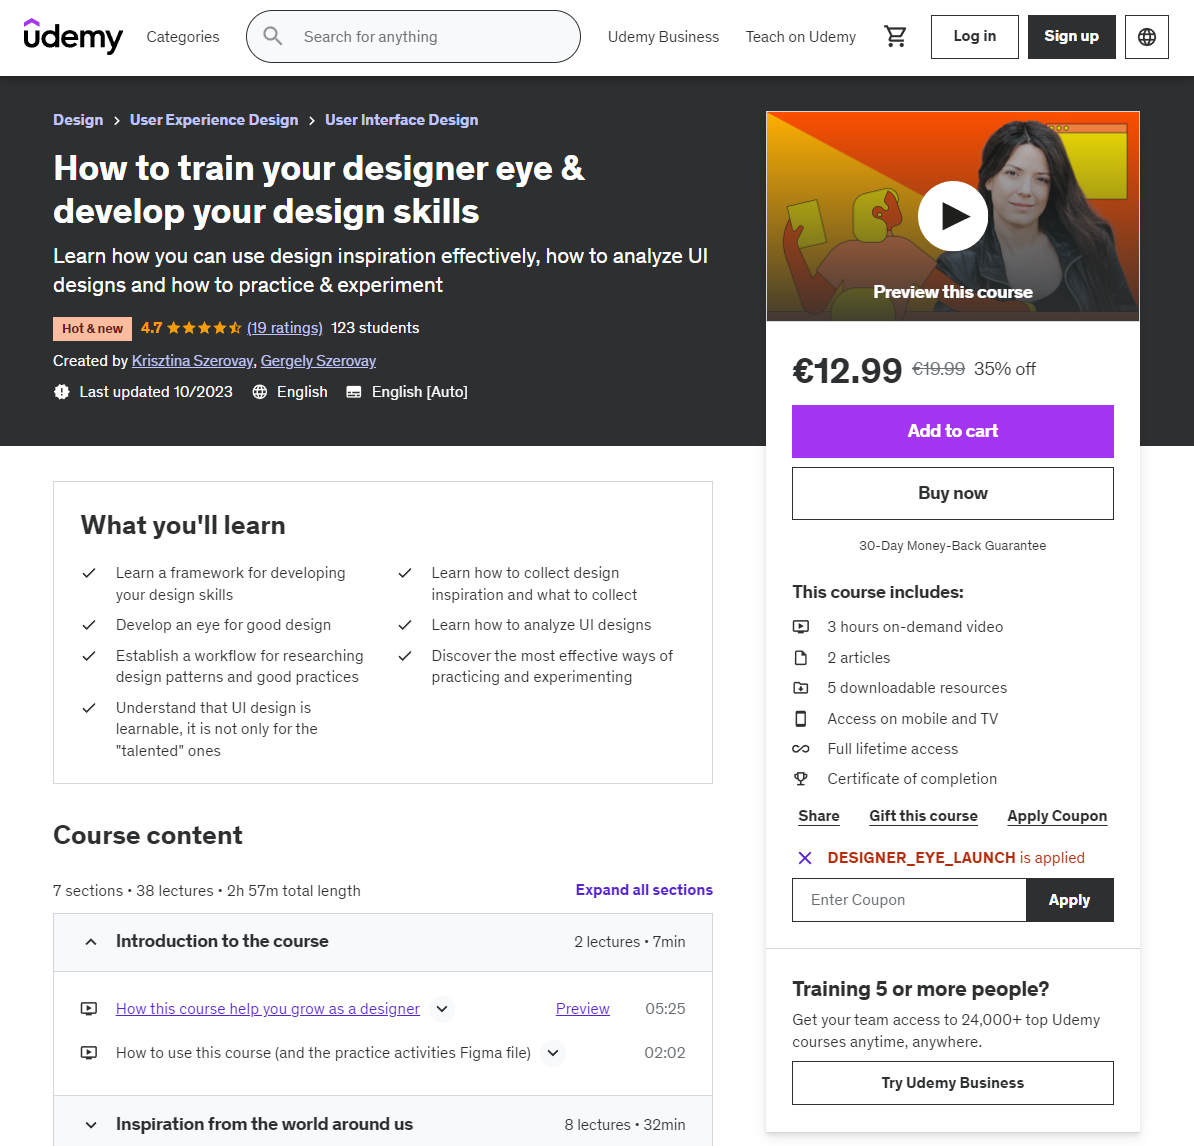Click the Share link

coord(819,816)
